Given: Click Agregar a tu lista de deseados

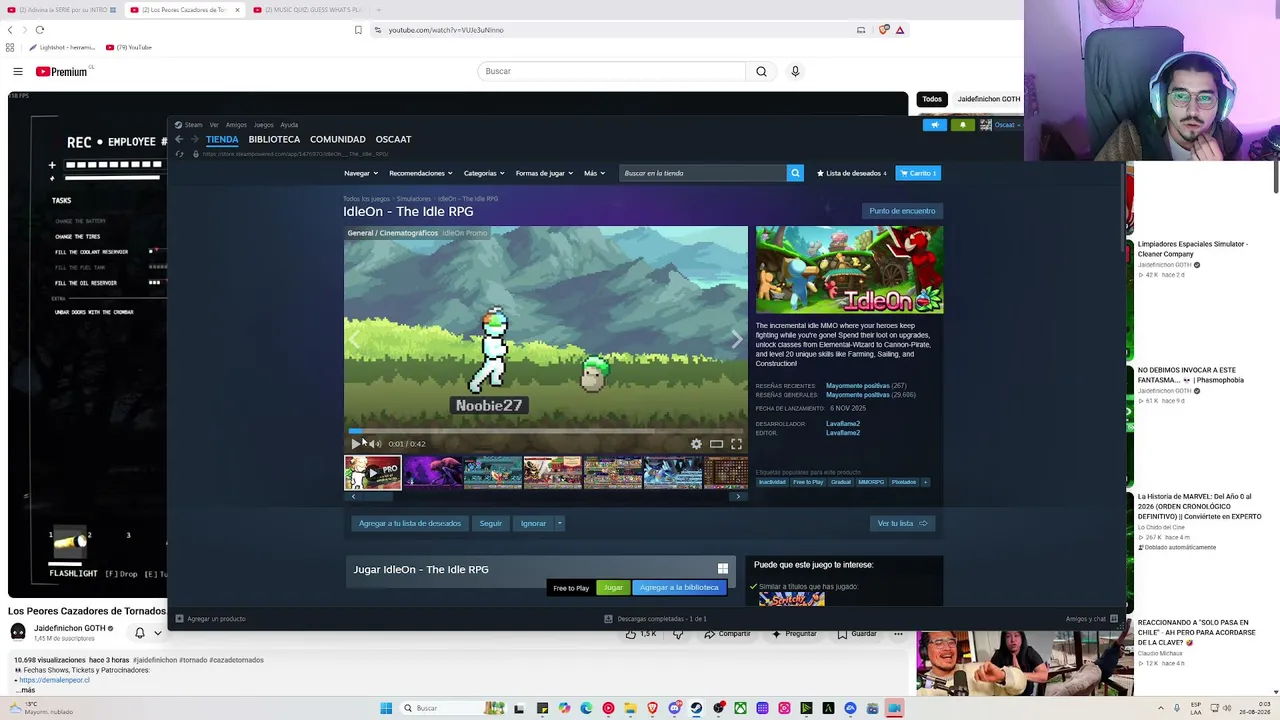Looking at the screenshot, I should 410,523.
